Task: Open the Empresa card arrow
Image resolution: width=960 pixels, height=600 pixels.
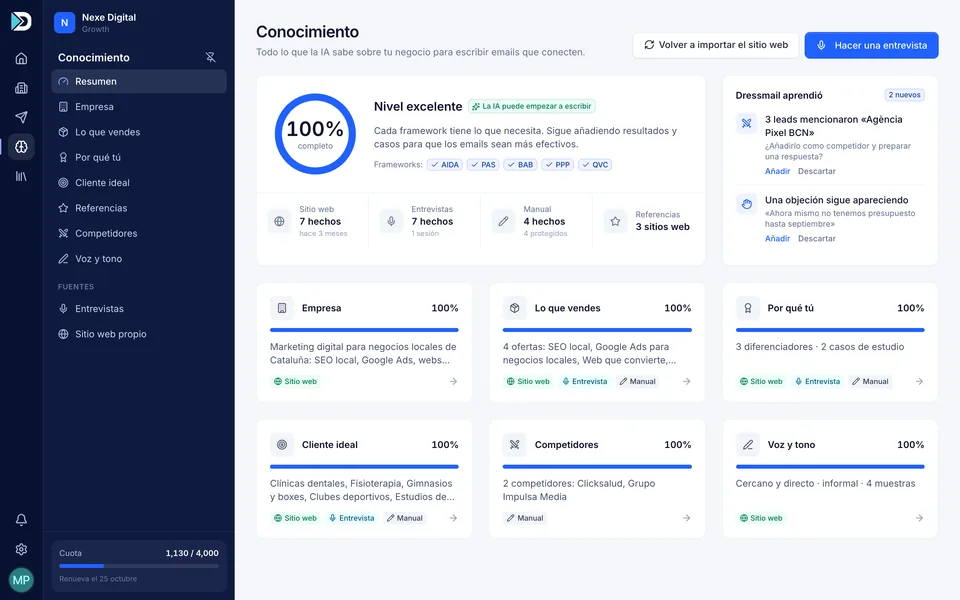Action: (x=453, y=381)
